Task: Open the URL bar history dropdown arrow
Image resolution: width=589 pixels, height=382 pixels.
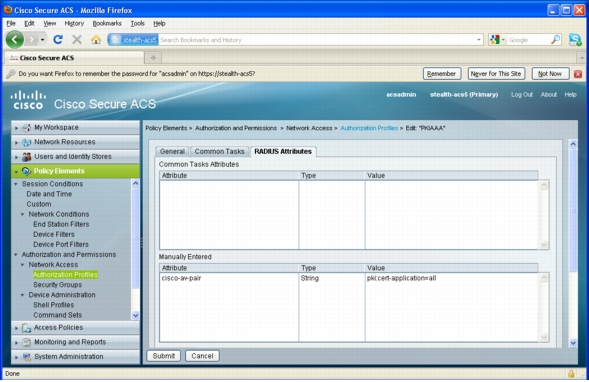Action: click(x=479, y=40)
